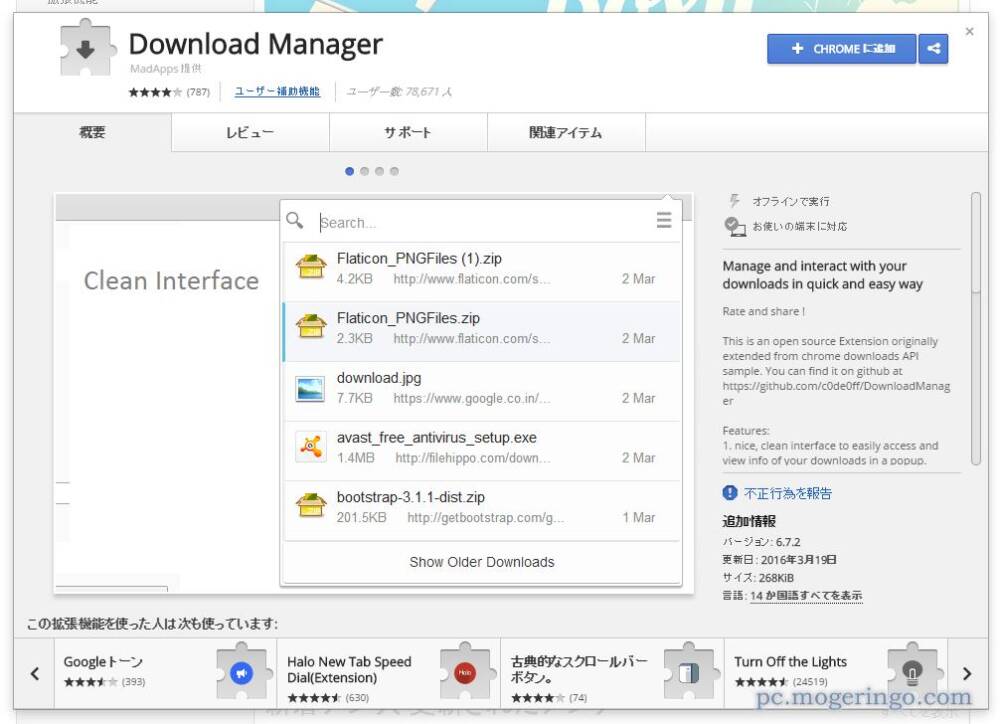The width and height of the screenshot is (1000, 724).
Task: Click the download.jpg image icon
Action: [x=311, y=389]
